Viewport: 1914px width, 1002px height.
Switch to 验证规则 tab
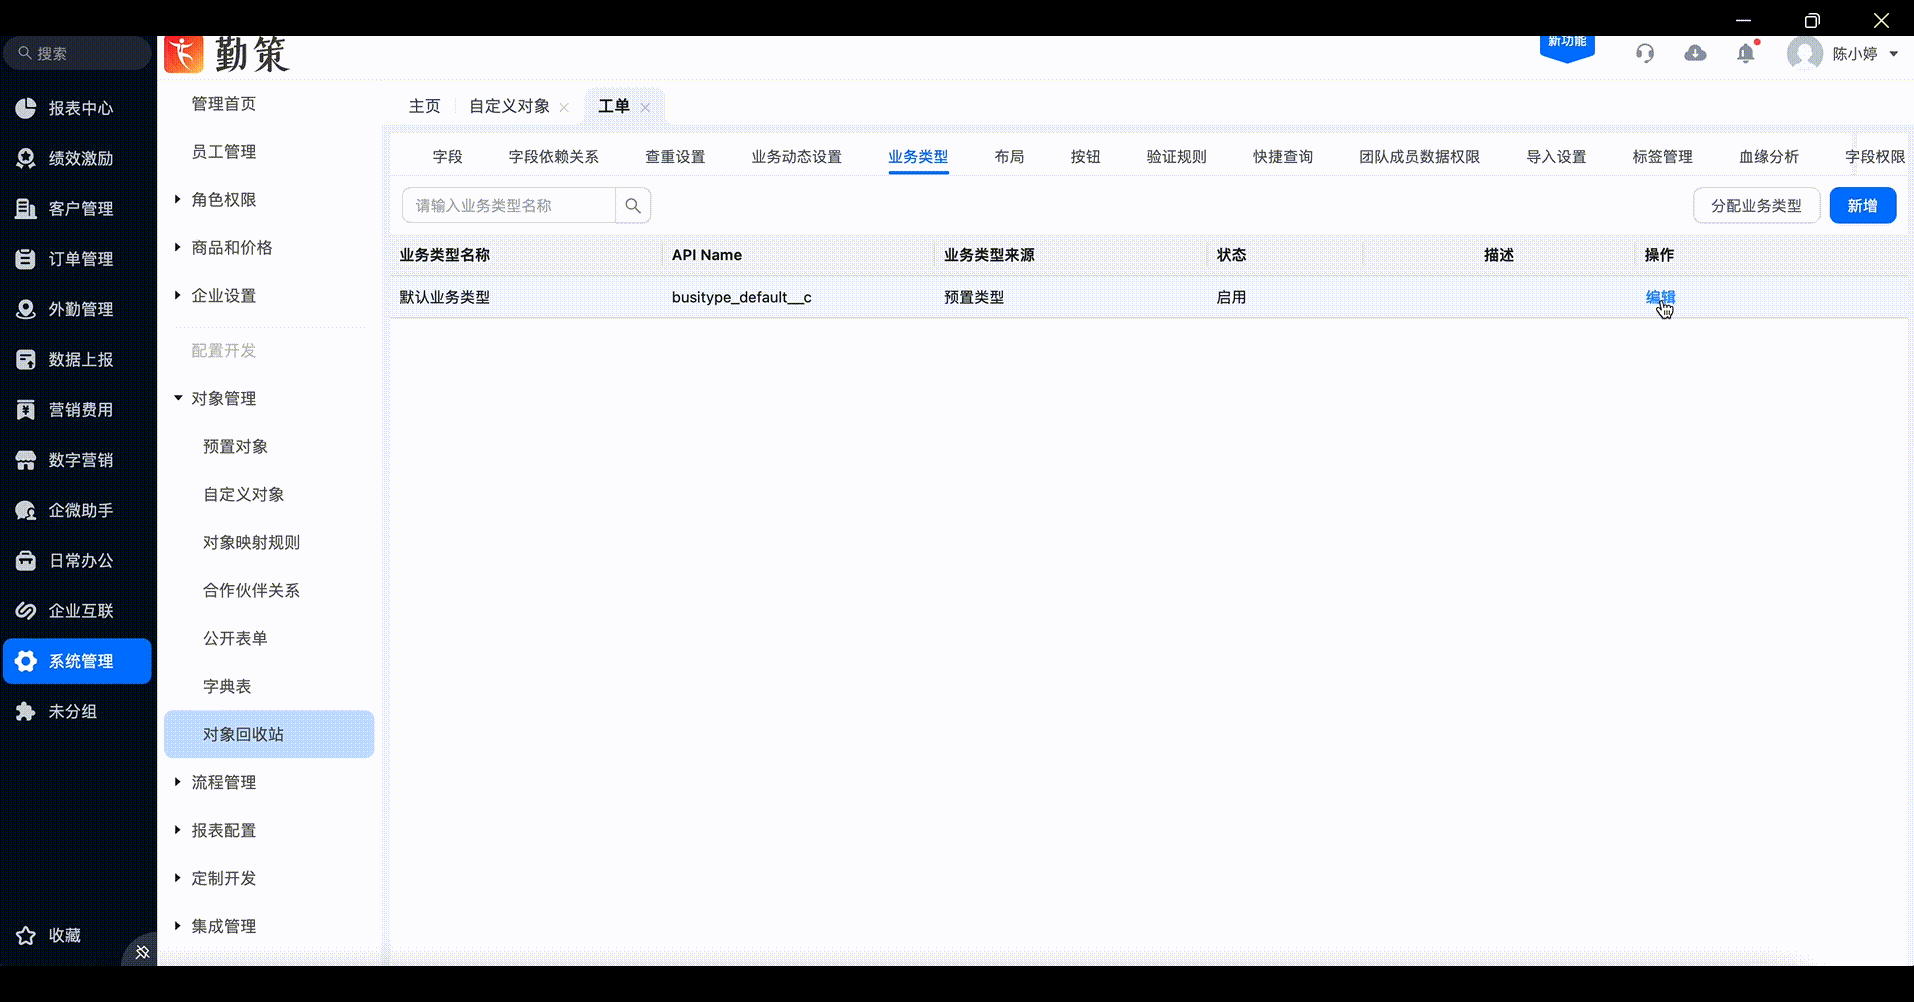[x=1176, y=157]
